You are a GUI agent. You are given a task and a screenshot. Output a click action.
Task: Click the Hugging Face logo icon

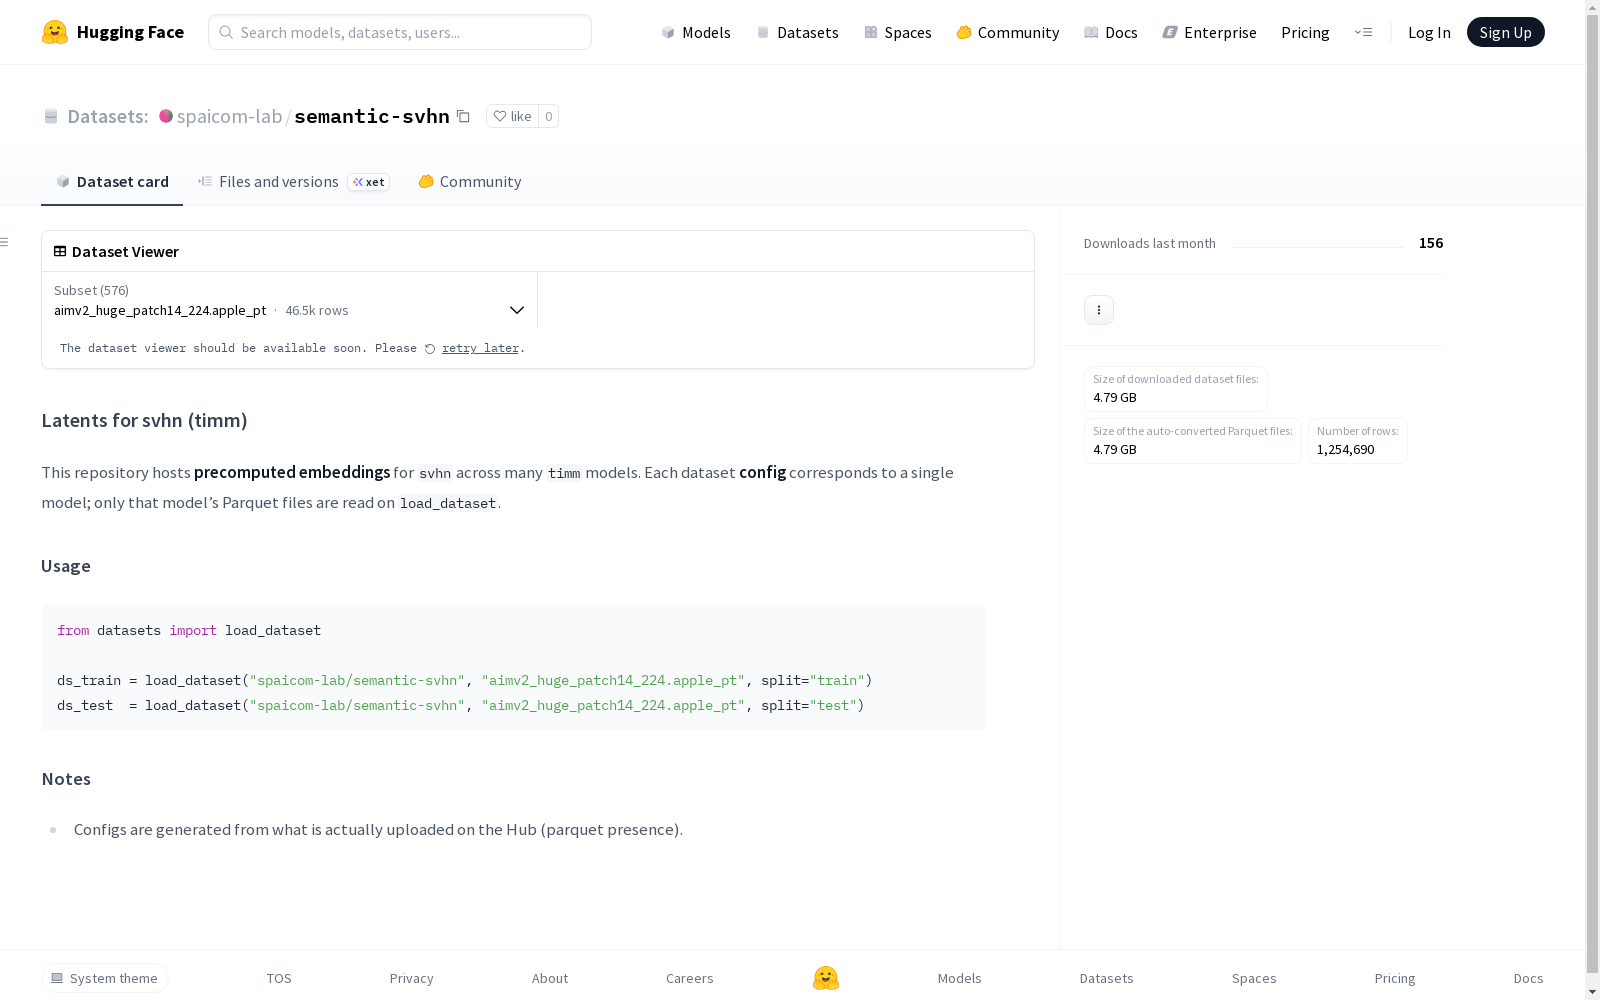pos(55,32)
